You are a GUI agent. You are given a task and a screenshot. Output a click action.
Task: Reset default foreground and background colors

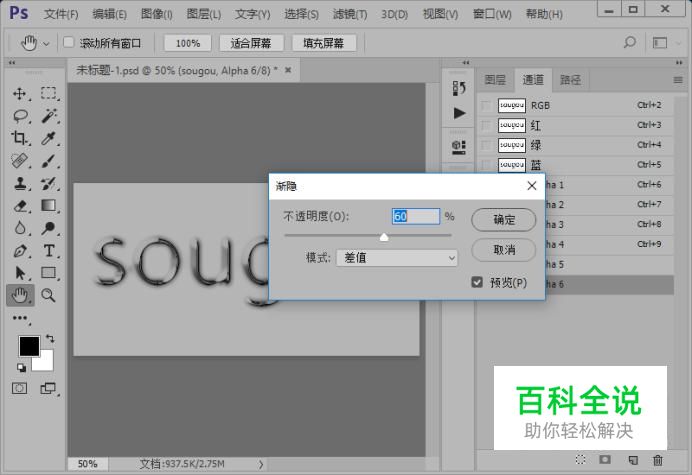pyautogui.click(x=21, y=367)
